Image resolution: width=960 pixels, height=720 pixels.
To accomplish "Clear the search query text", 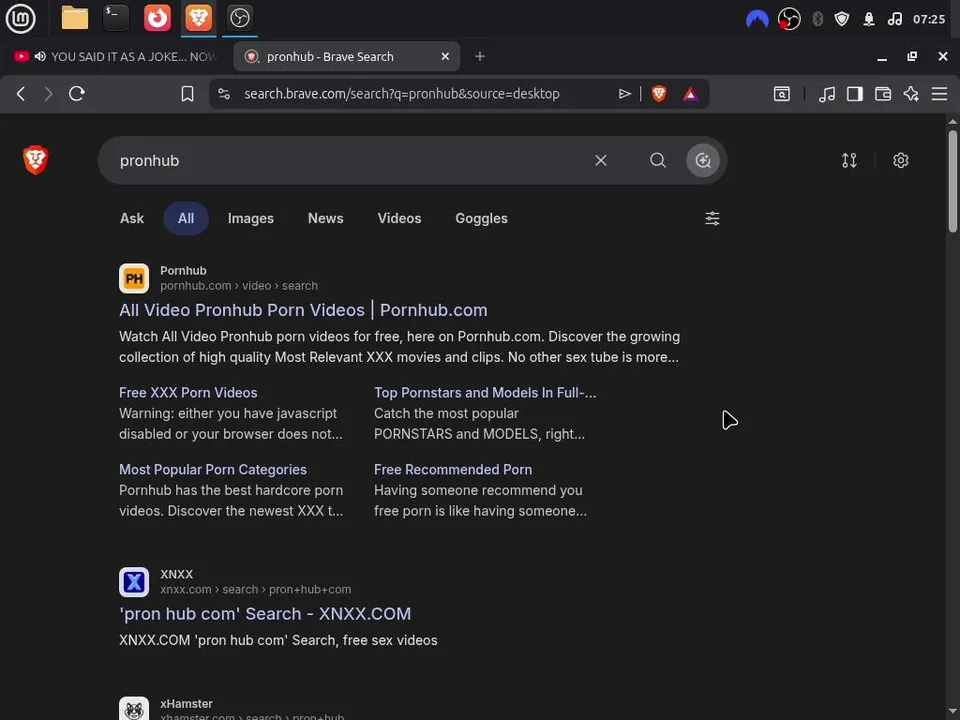I will click(601, 160).
